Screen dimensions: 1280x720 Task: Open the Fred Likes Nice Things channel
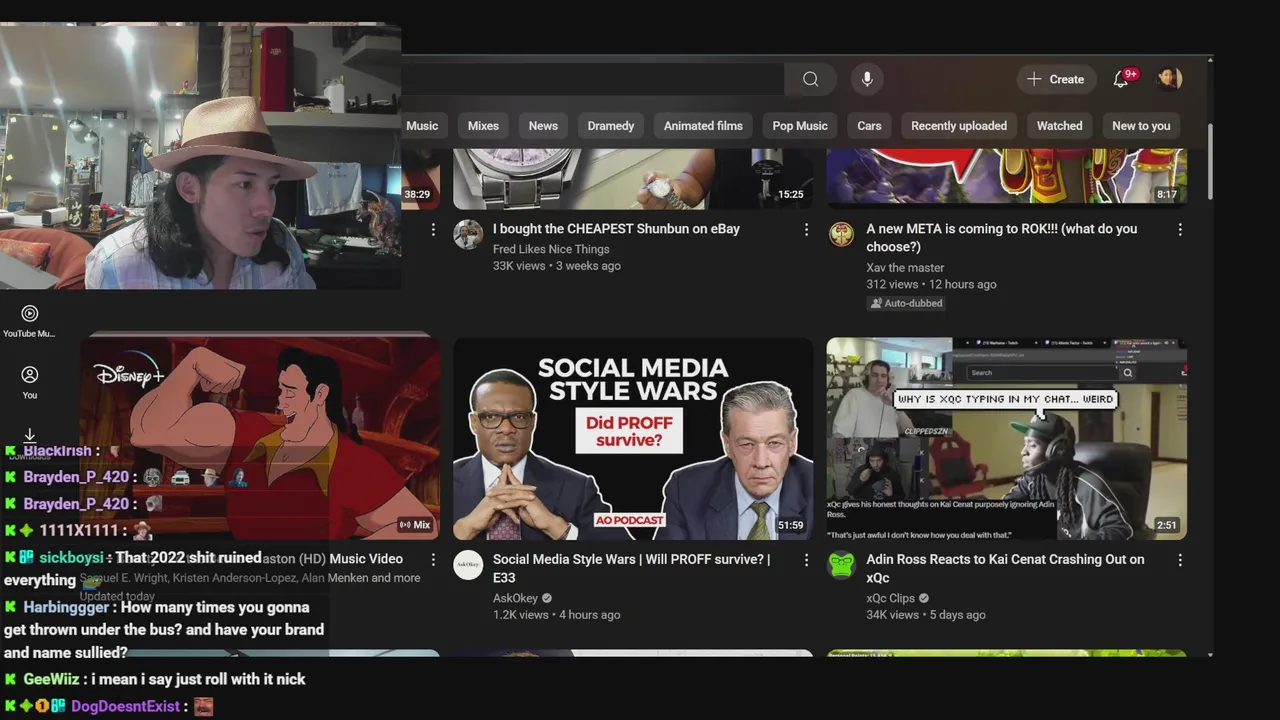tap(551, 249)
